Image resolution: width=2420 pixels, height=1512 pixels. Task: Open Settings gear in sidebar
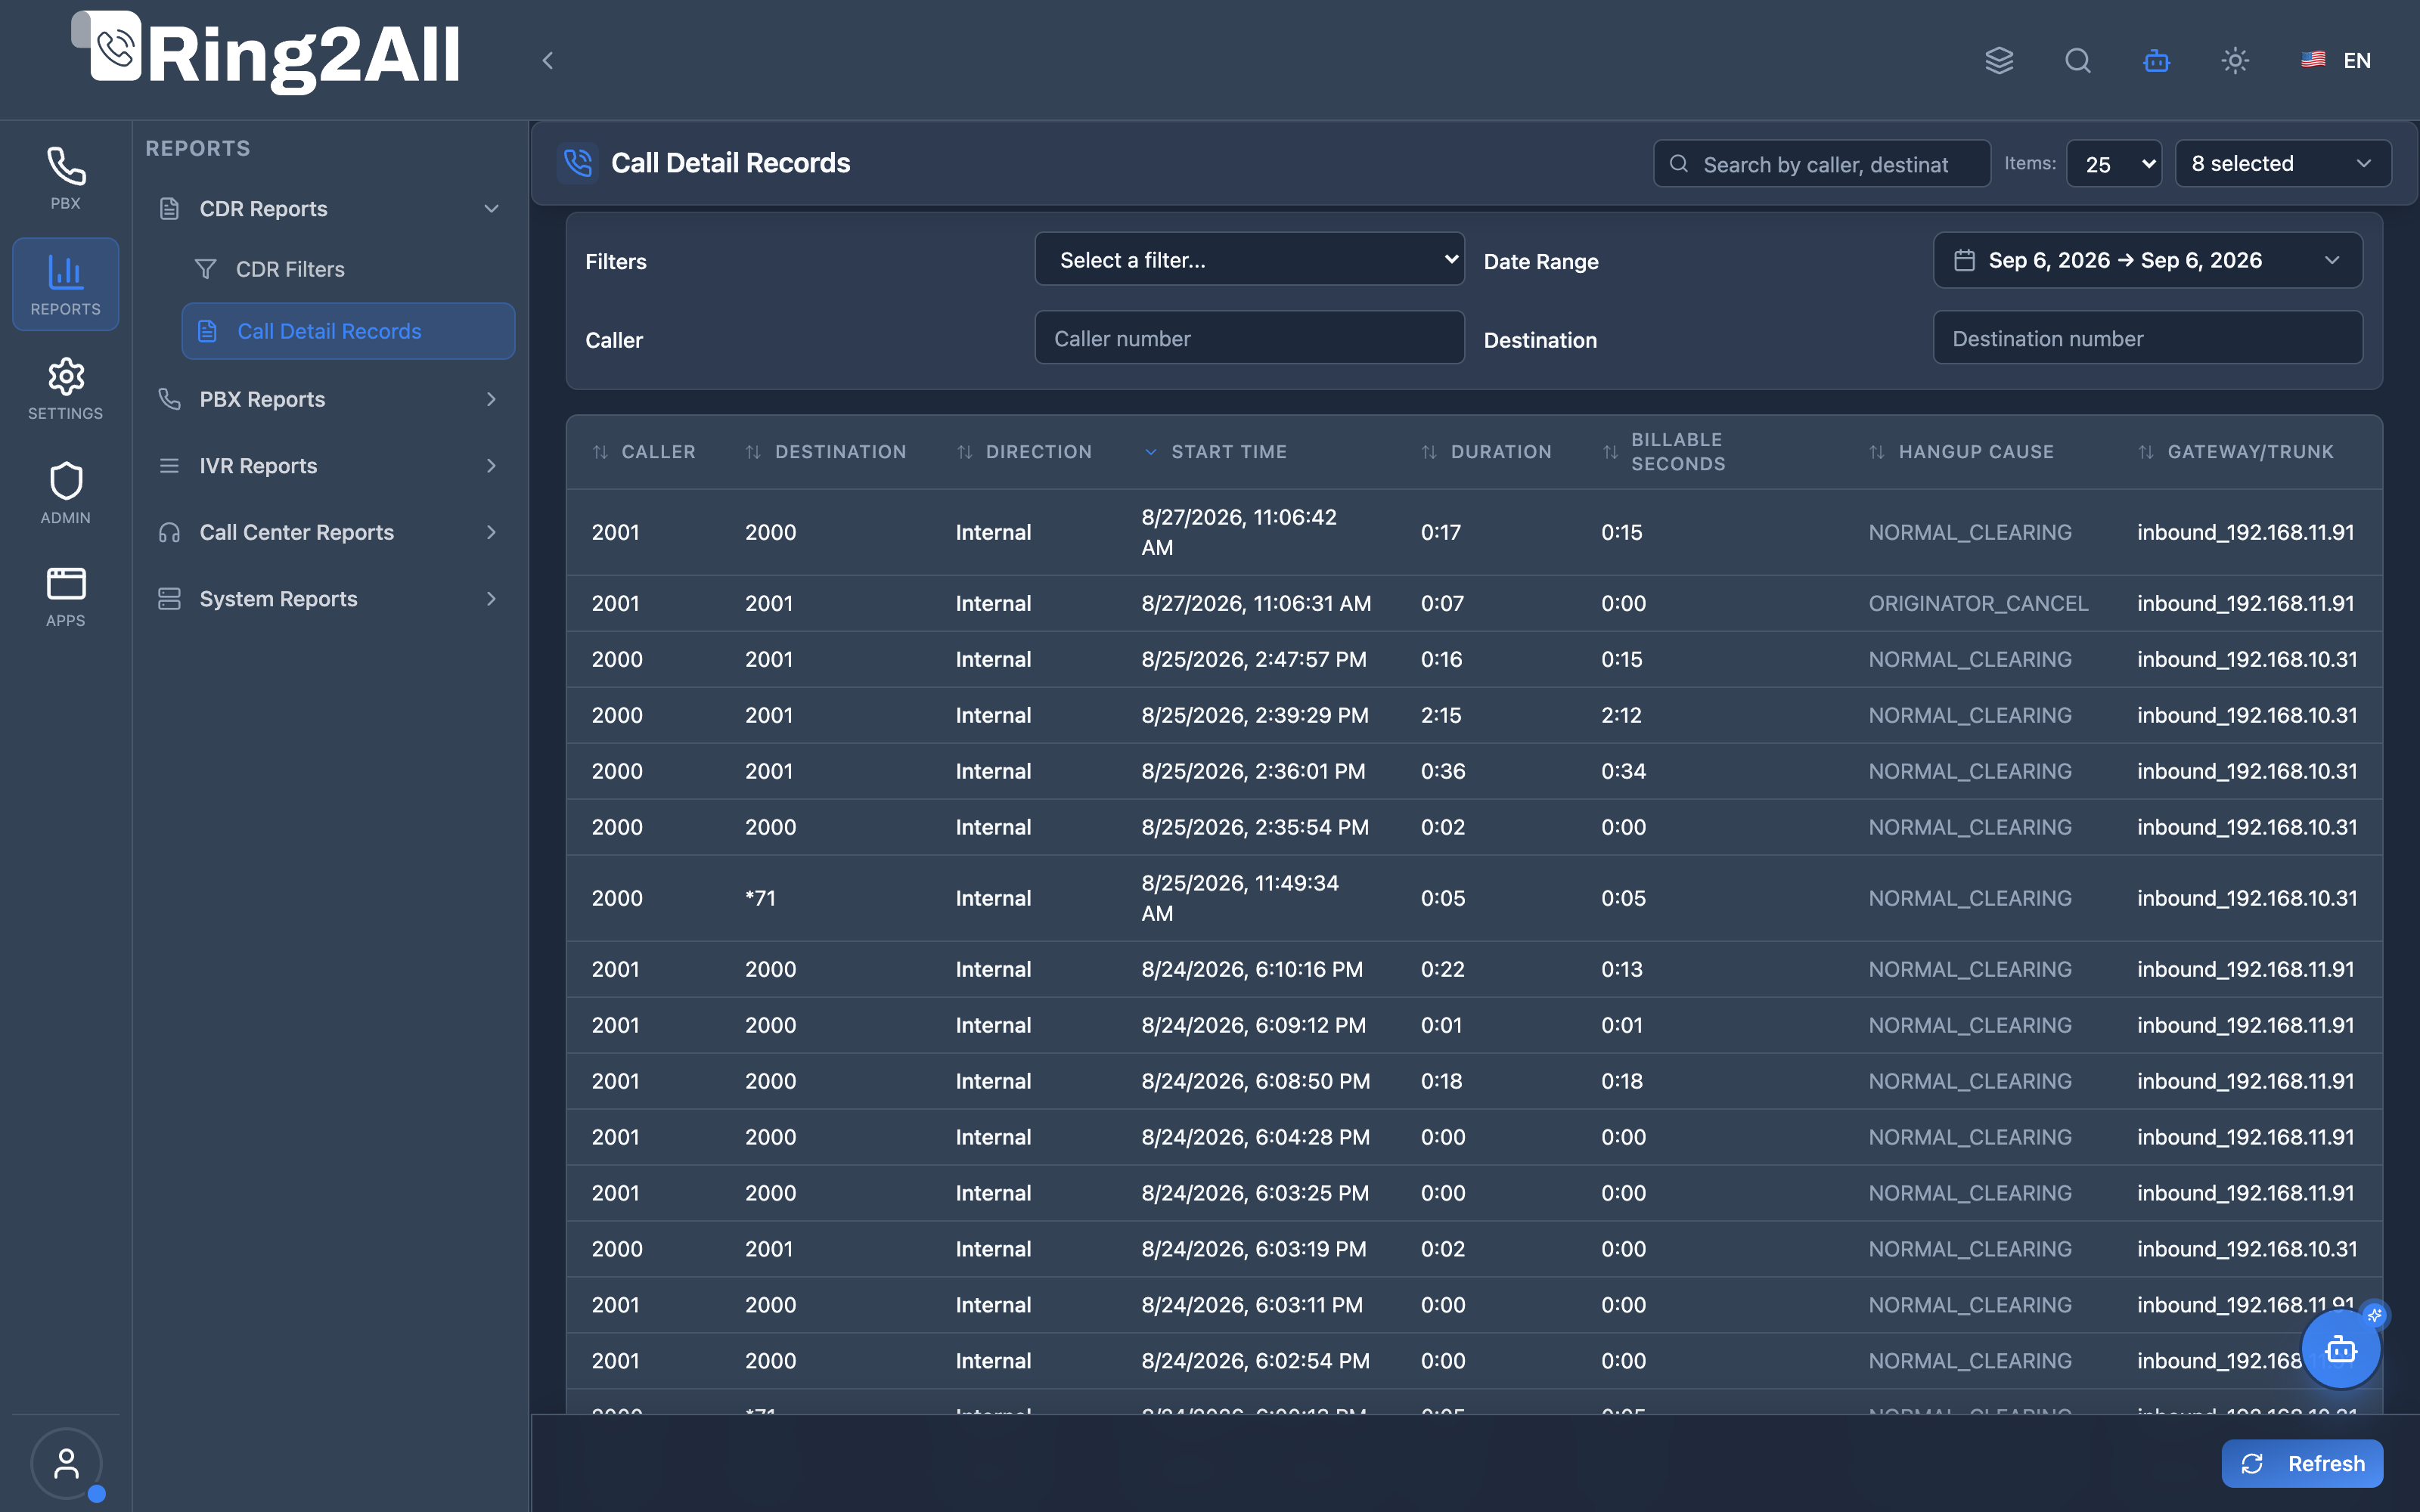tap(65, 388)
